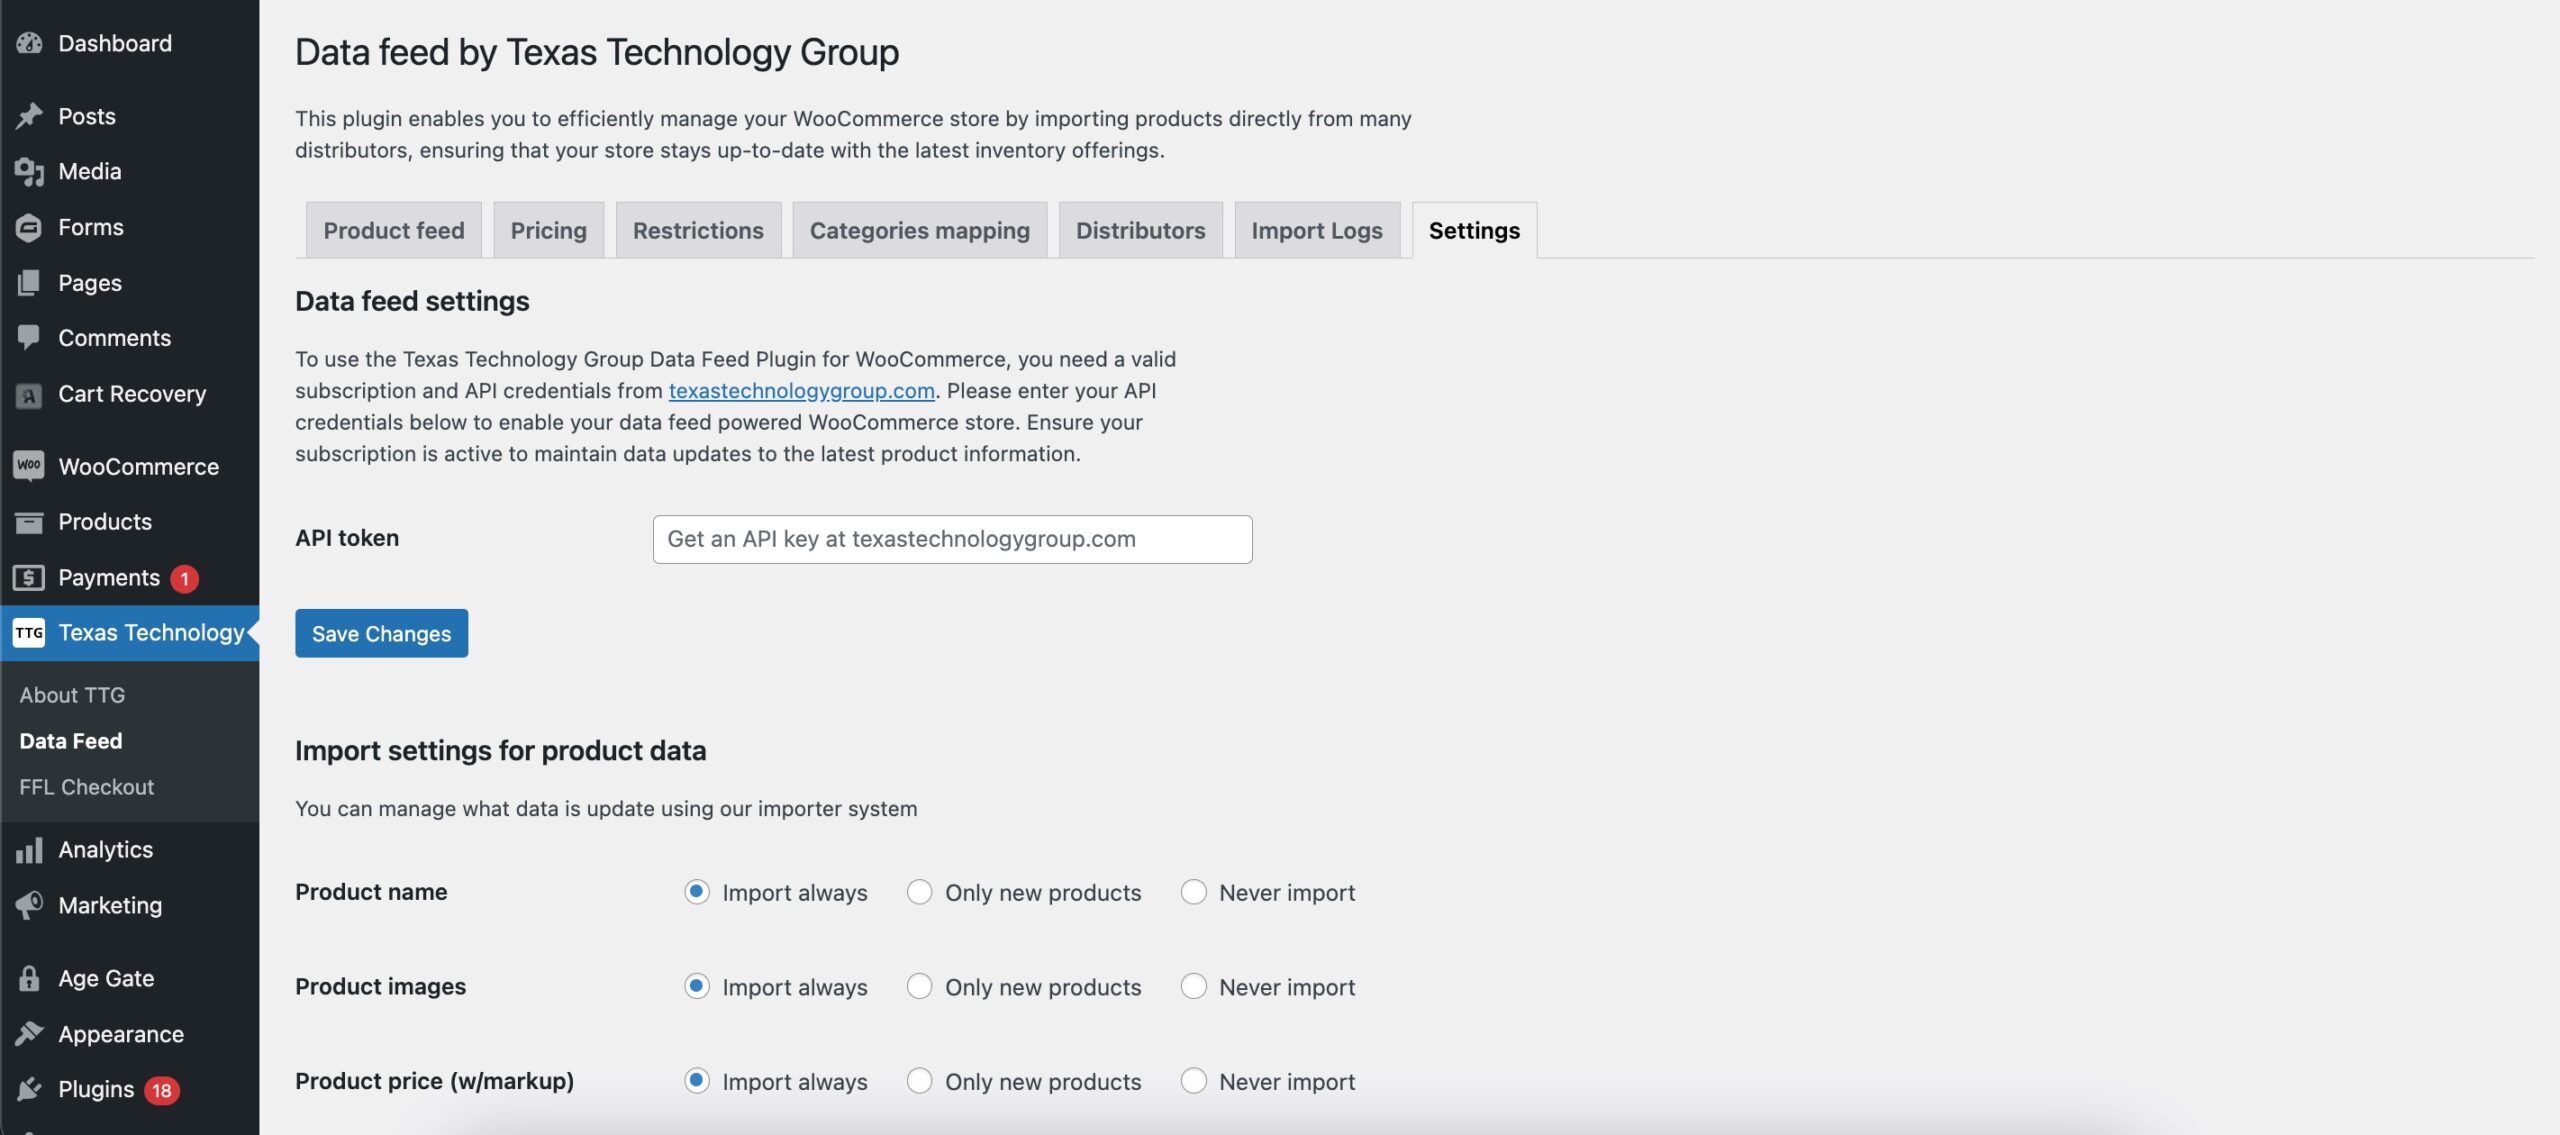Click the Media library icon
Image resolution: width=2560 pixels, height=1135 pixels.
click(29, 172)
